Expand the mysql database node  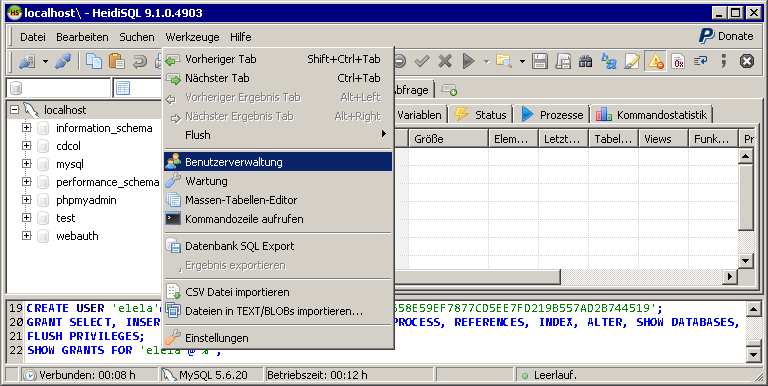click(x=26, y=164)
